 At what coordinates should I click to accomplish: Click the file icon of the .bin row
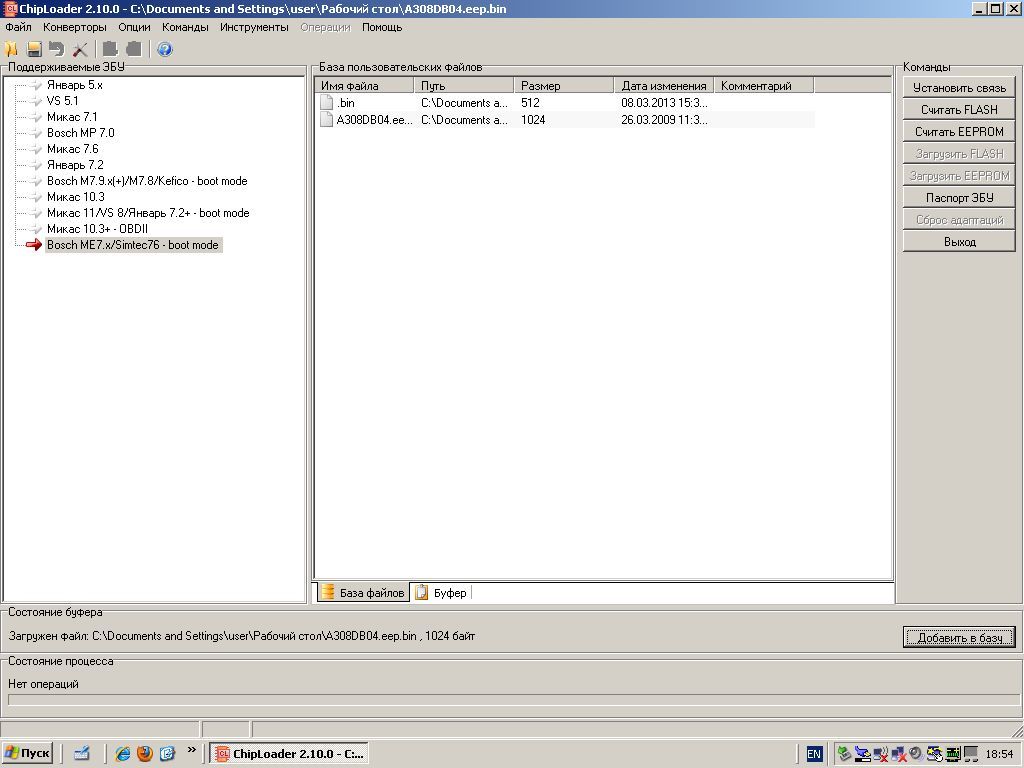click(327, 103)
